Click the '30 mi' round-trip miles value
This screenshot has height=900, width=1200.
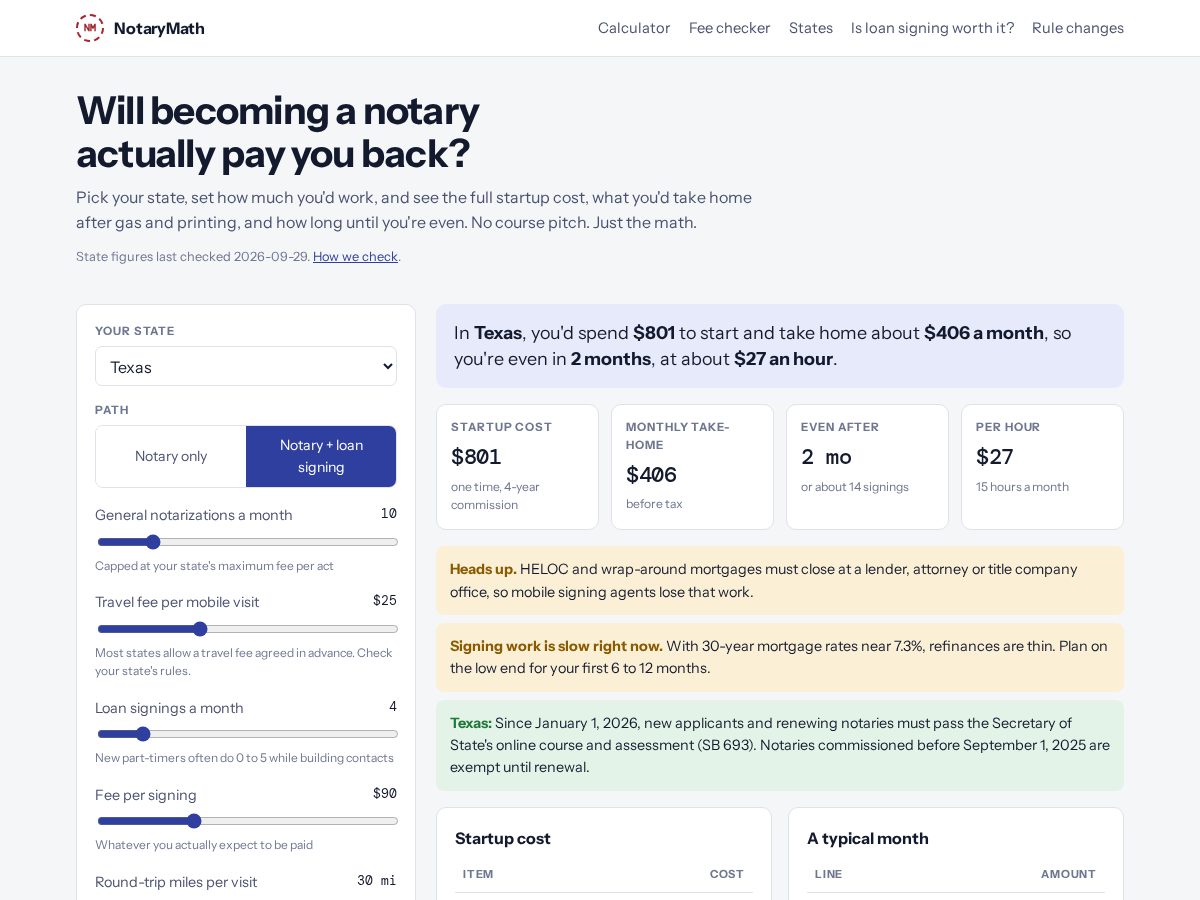point(377,881)
